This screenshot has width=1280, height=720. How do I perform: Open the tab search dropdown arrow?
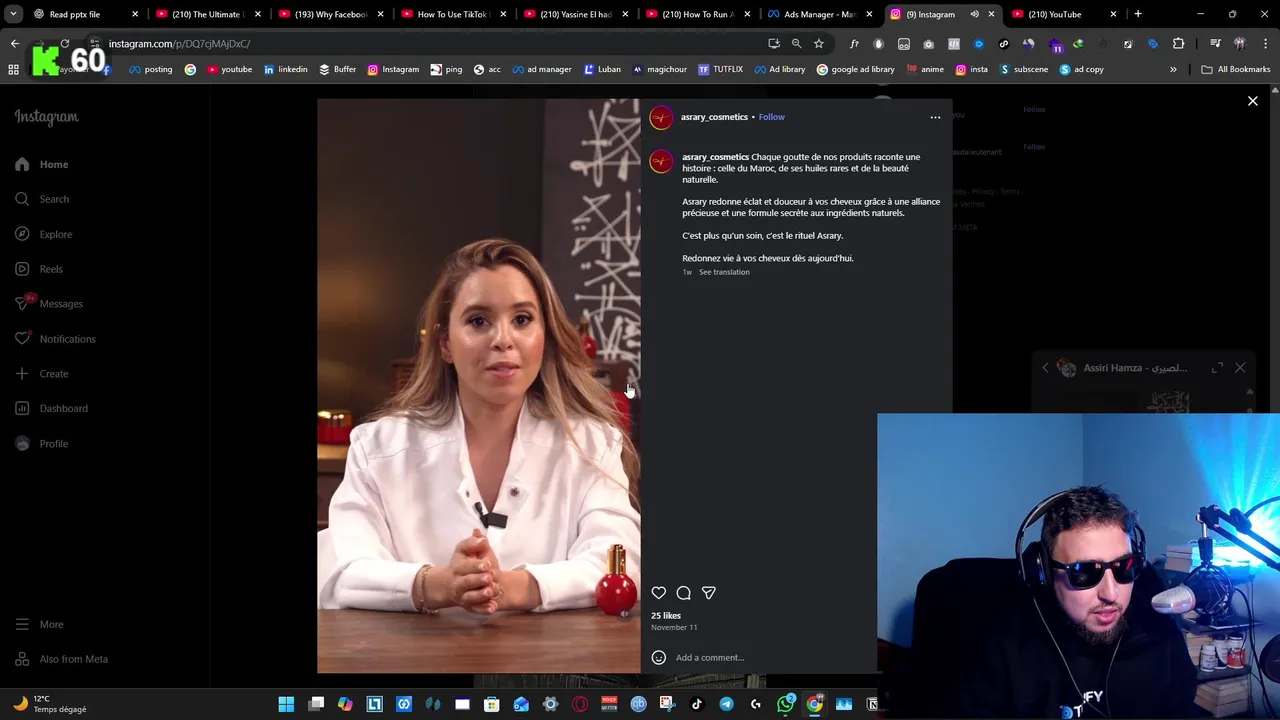point(13,14)
